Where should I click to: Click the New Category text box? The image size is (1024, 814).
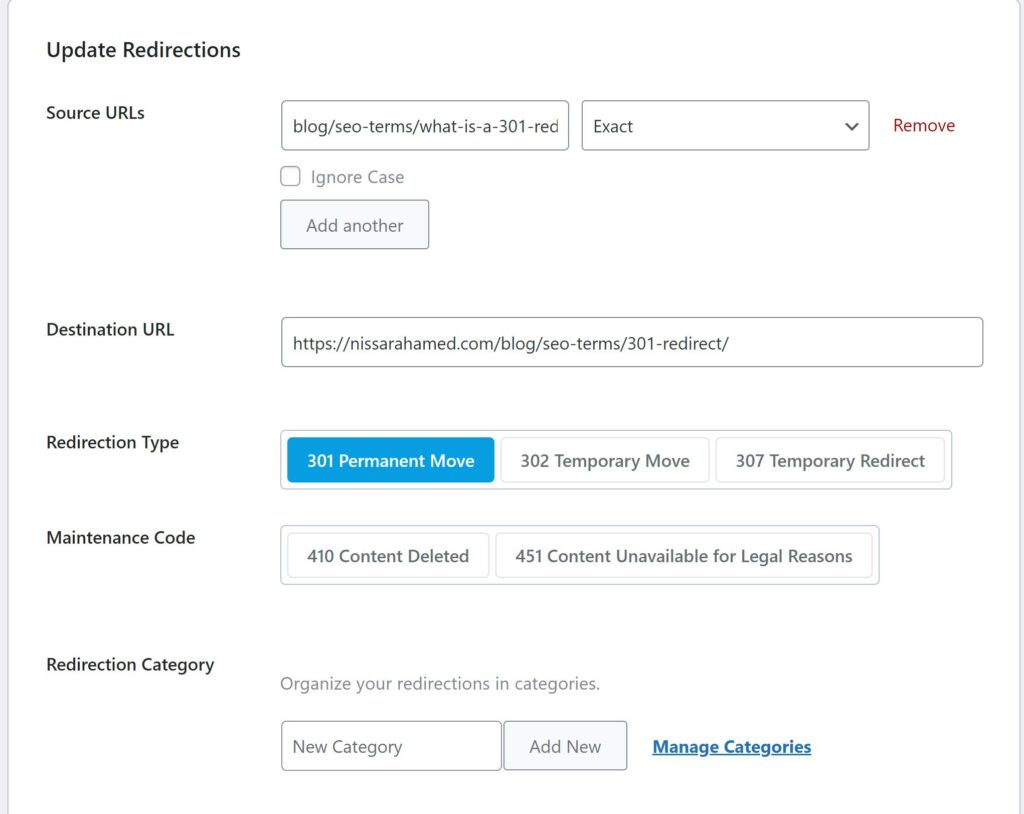click(391, 745)
